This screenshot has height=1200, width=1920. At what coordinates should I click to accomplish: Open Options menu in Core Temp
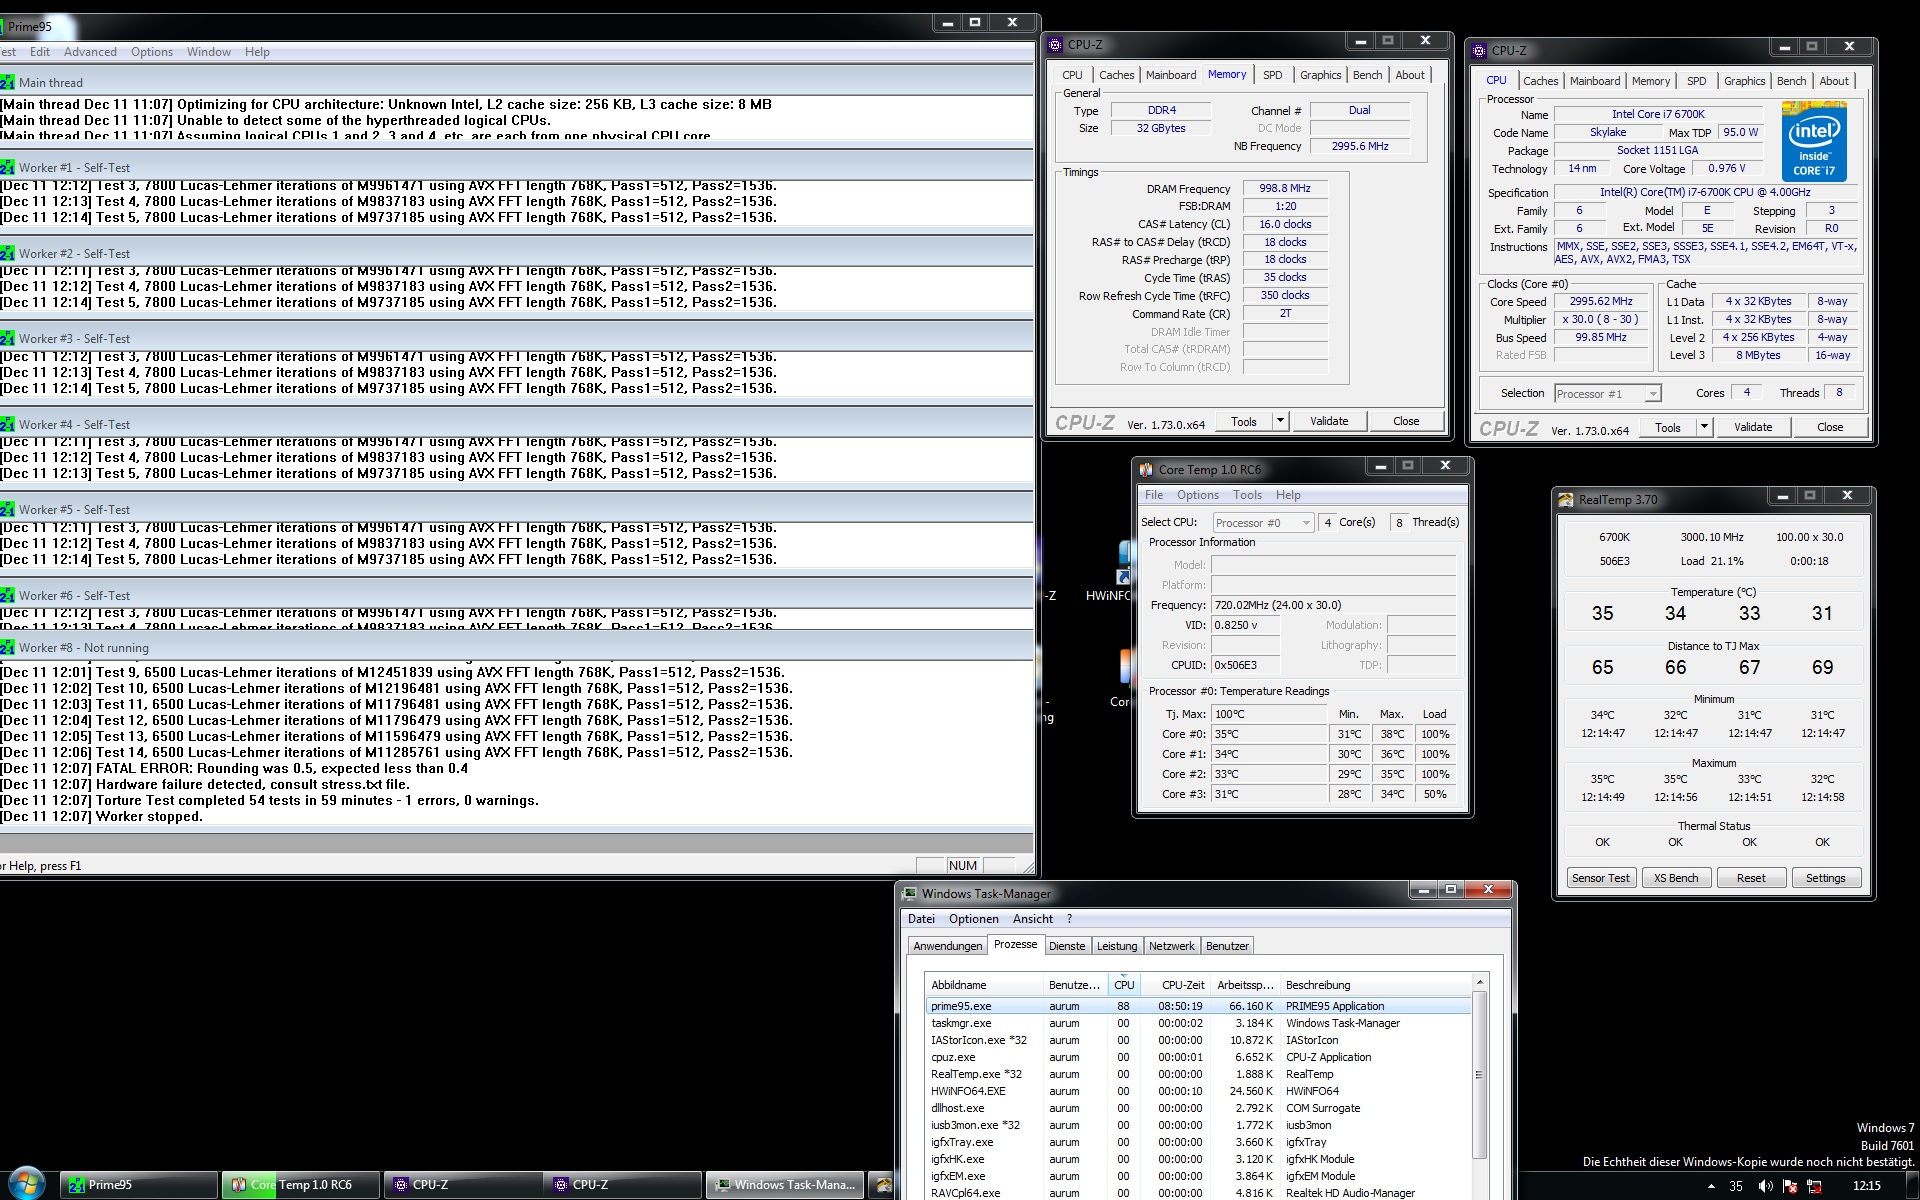1198,495
